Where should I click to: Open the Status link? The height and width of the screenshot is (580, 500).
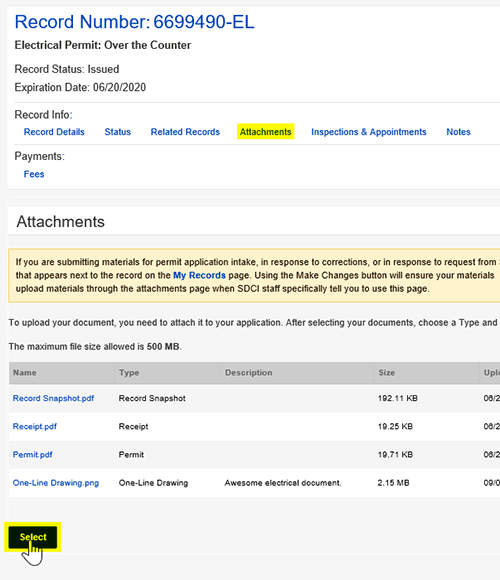coord(118,132)
